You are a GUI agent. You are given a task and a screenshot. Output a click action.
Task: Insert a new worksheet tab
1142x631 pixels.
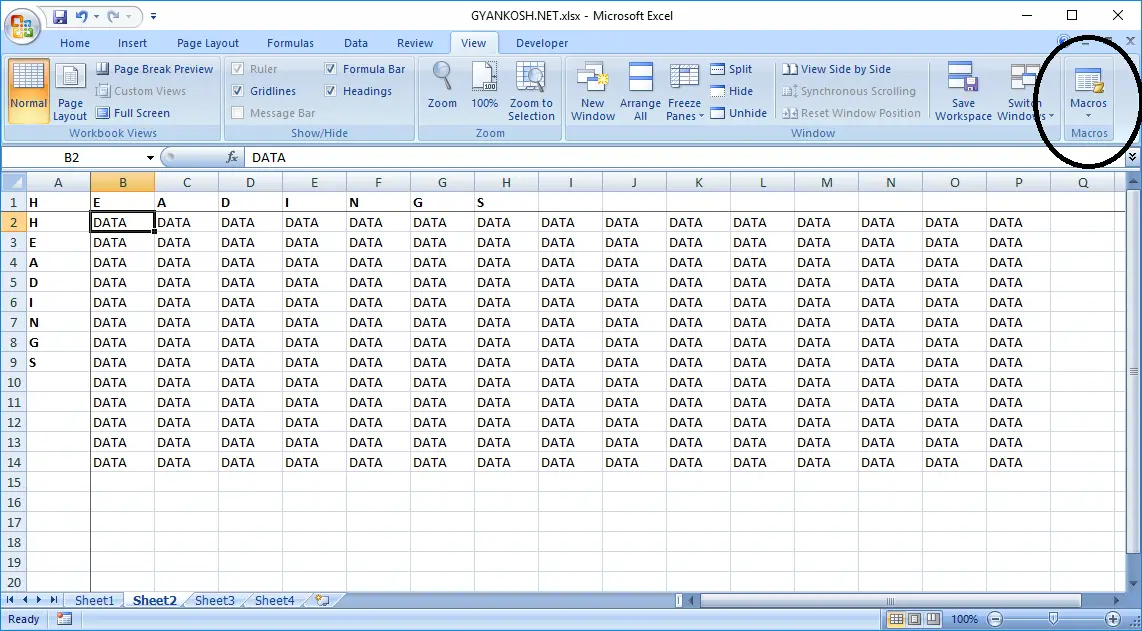(x=322, y=600)
